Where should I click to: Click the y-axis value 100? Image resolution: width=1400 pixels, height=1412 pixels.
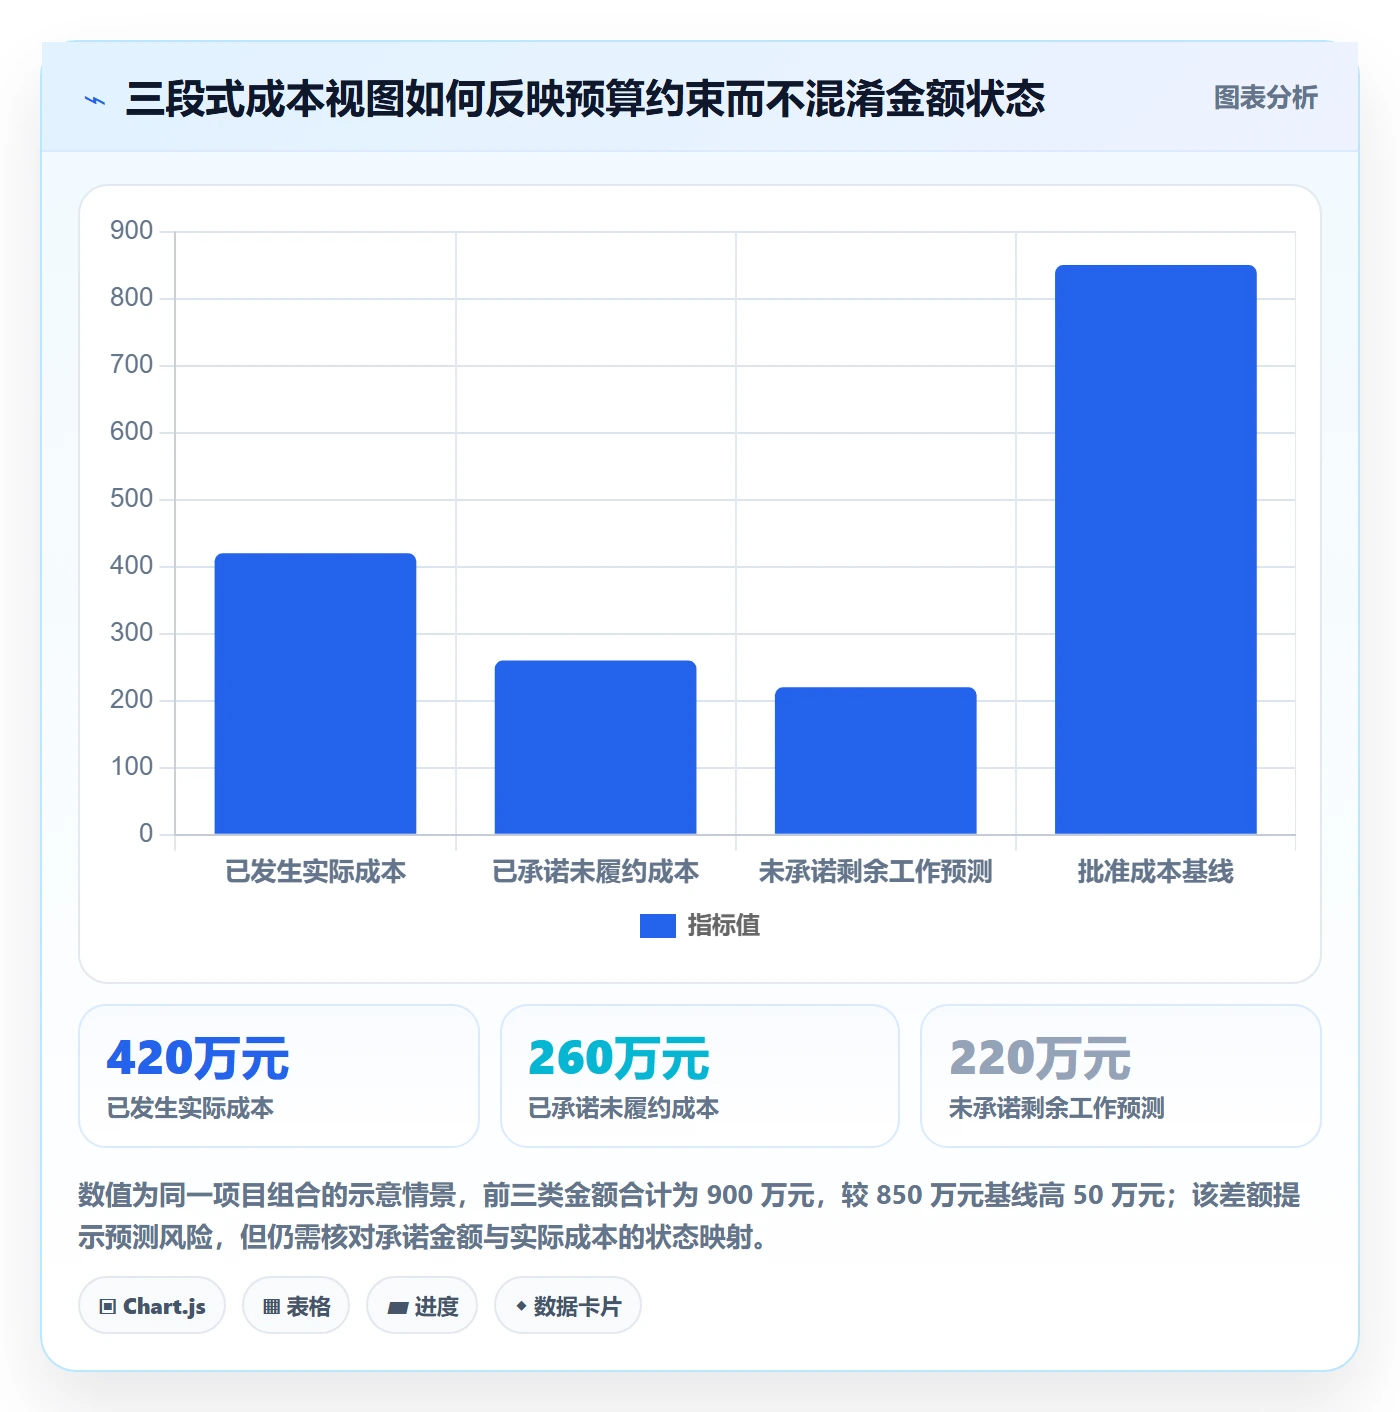coord(132,767)
